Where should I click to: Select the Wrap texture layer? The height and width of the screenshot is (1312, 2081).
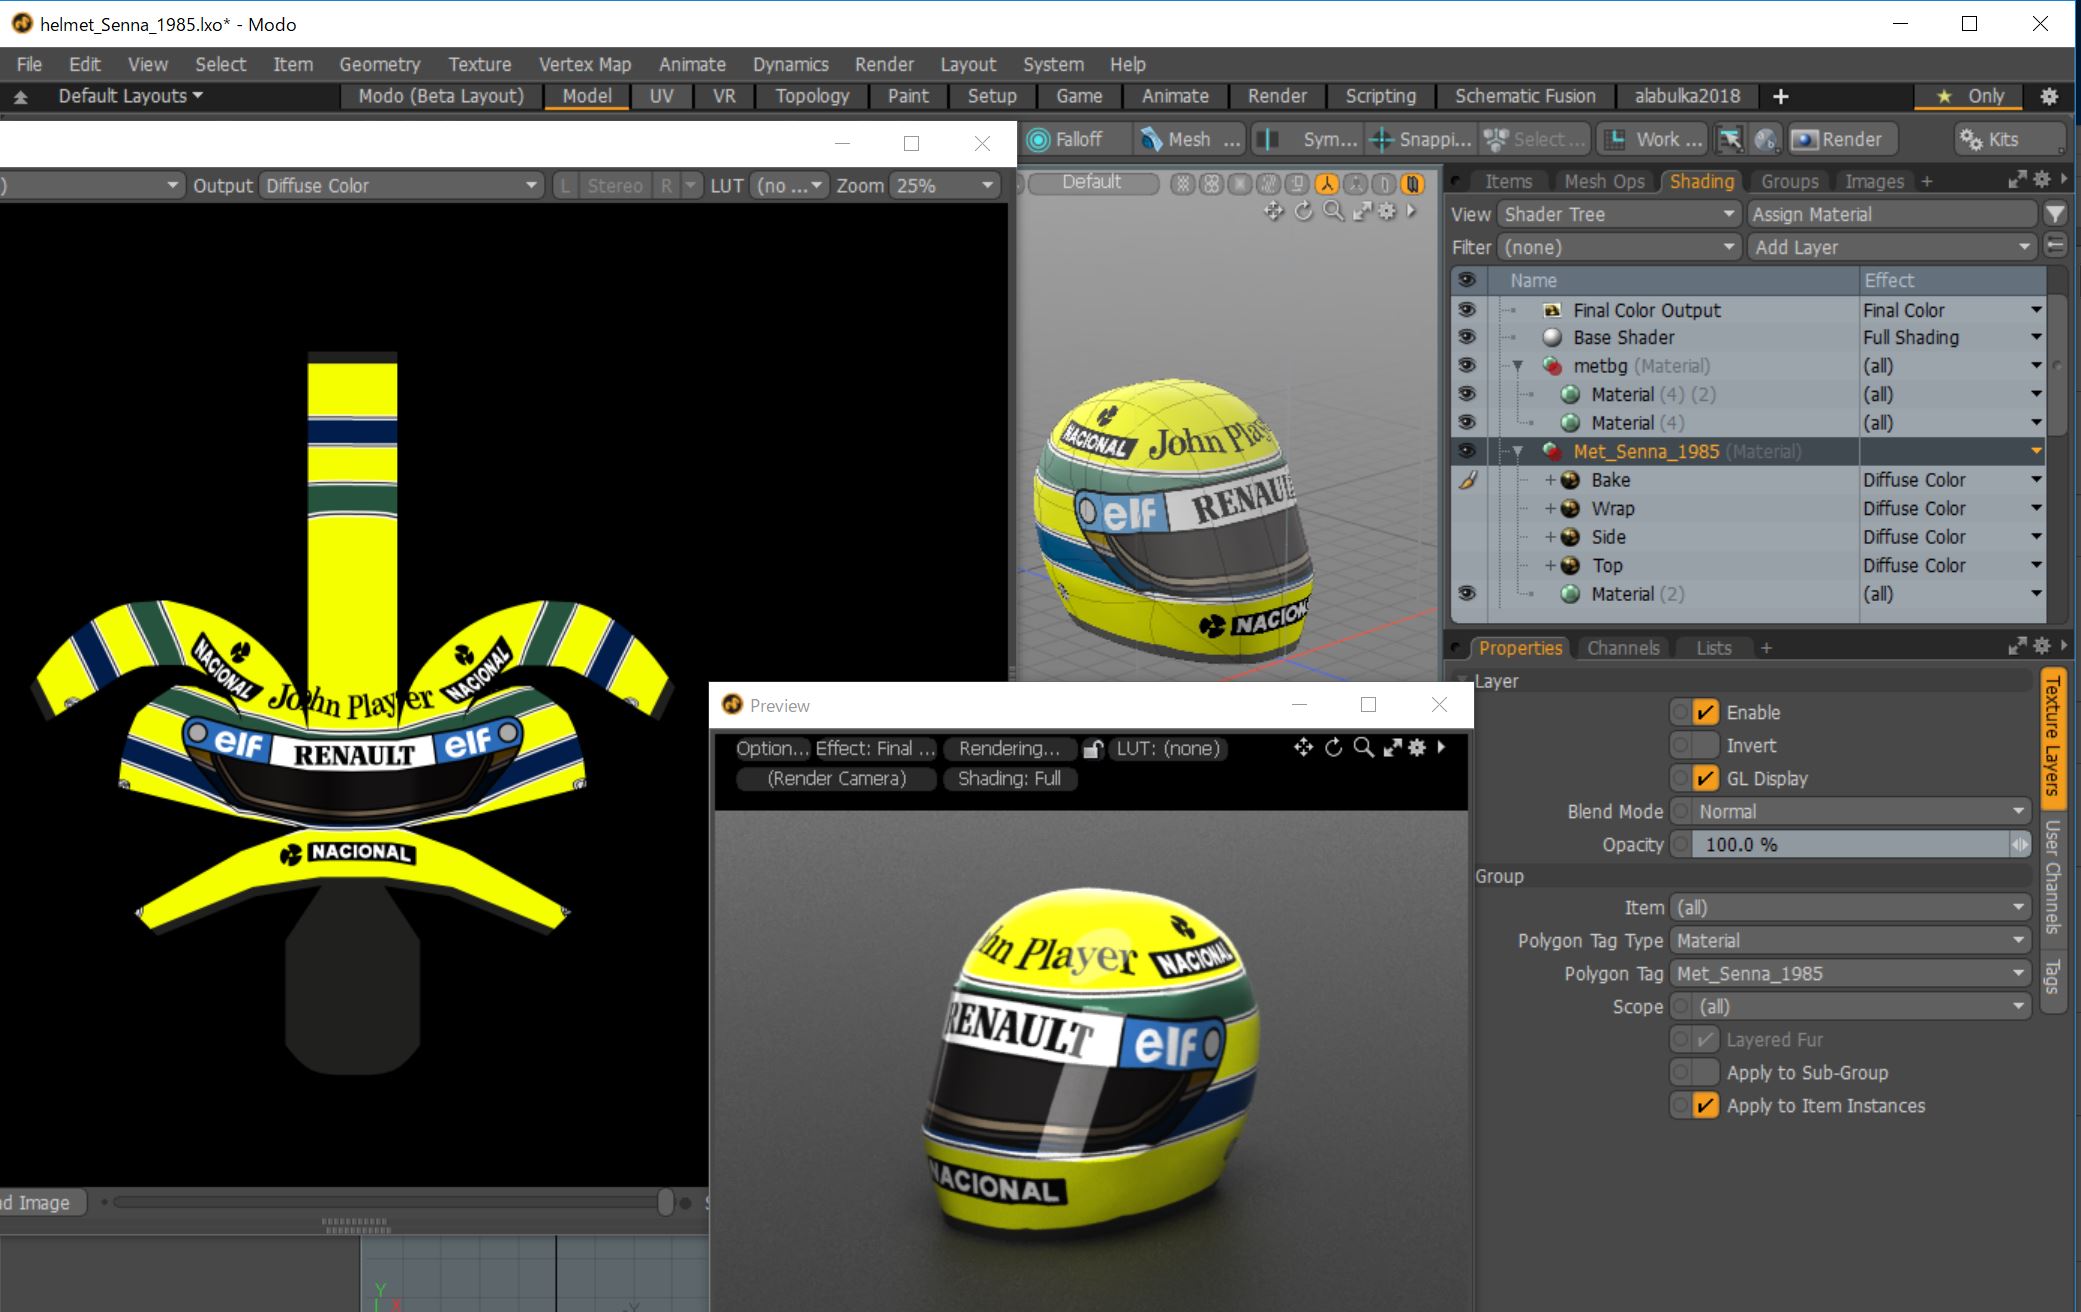click(x=1612, y=508)
